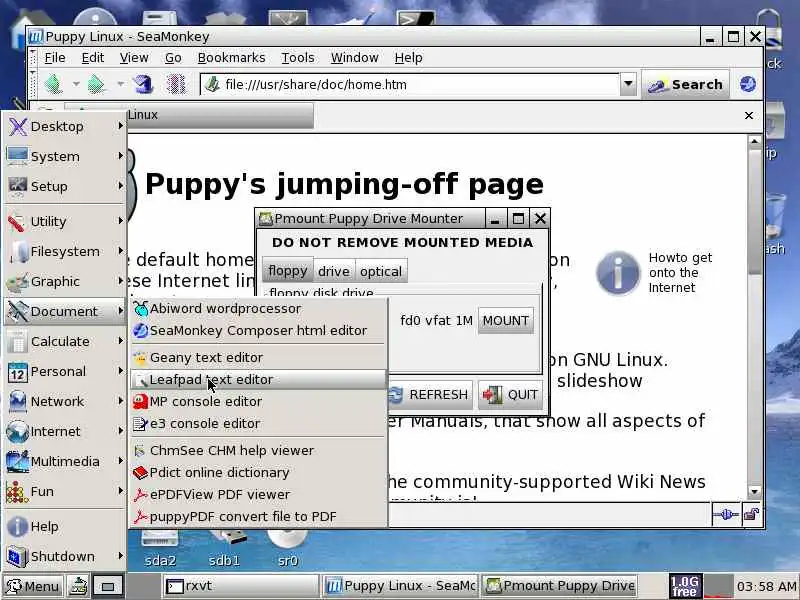This screenshot has height=600, width=800.
Task: Switch to the drive tab in Pmount
Action: pyautogui.click(x=334, y=271)
